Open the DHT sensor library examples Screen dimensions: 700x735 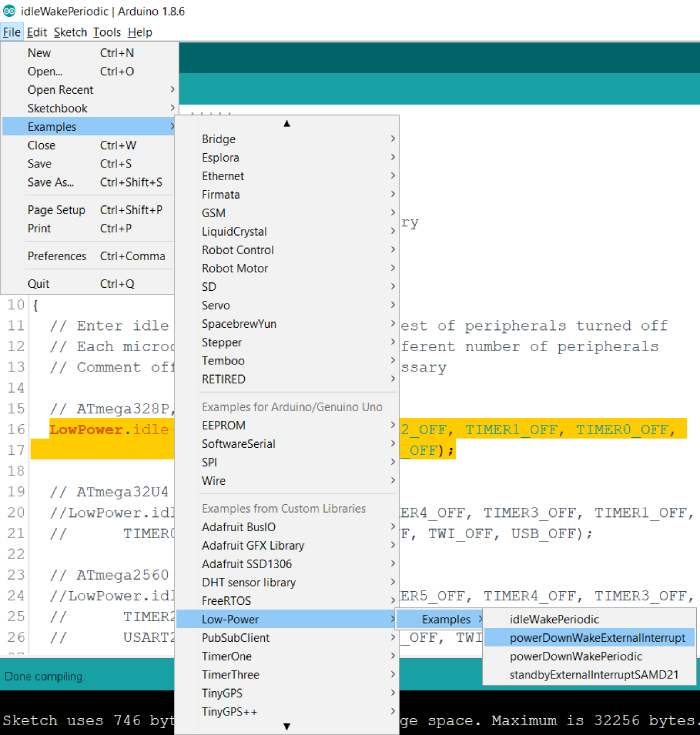(287, 582)
